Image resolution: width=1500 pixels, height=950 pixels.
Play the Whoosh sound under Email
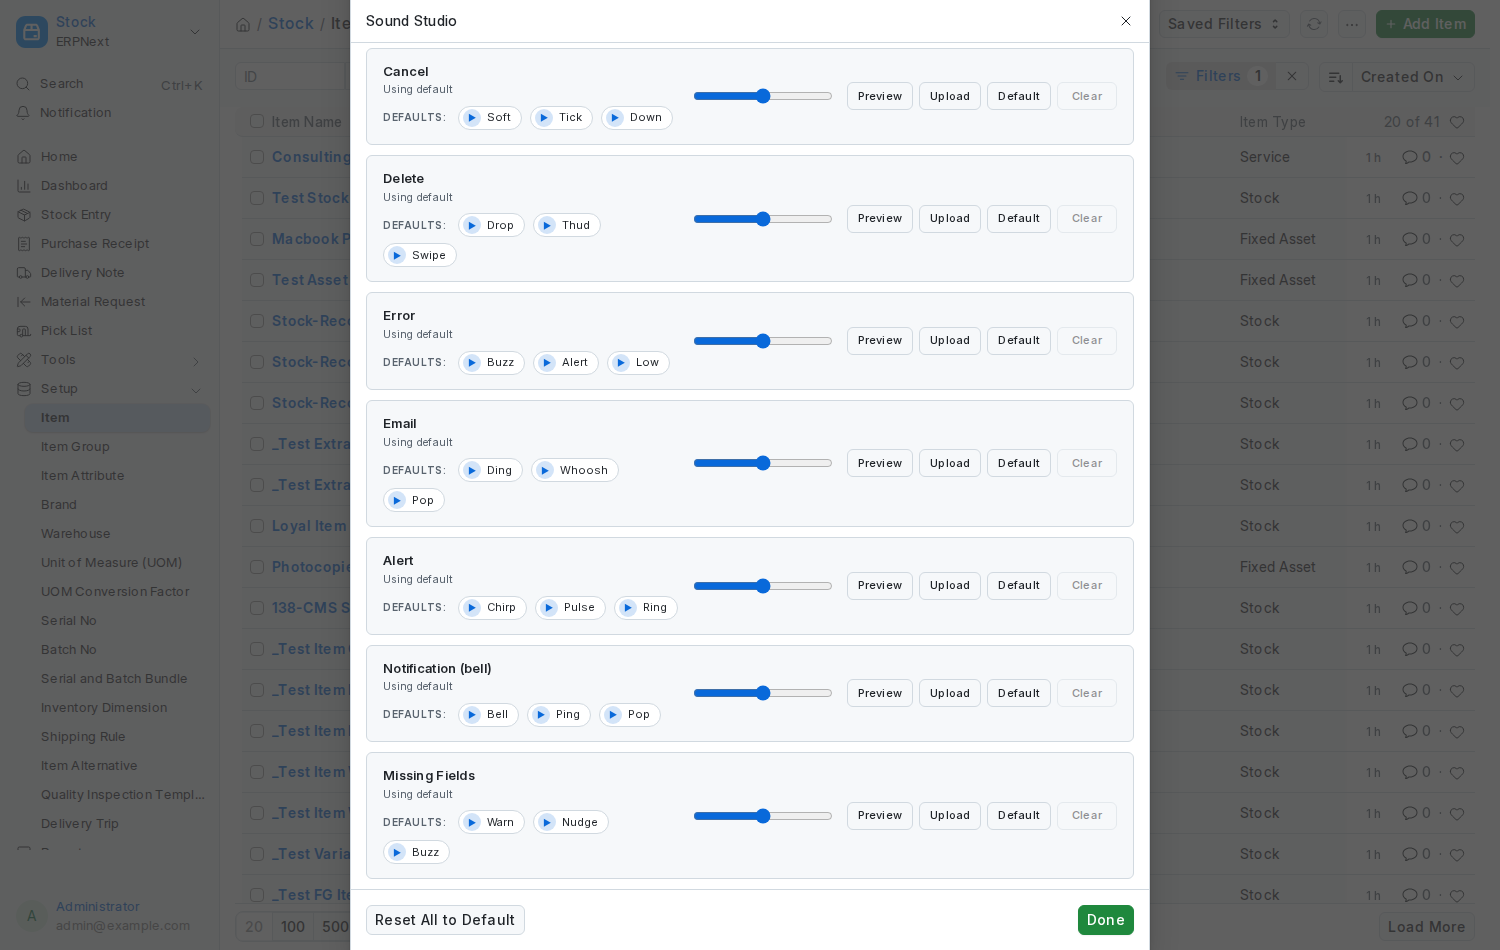pos(575,471)
